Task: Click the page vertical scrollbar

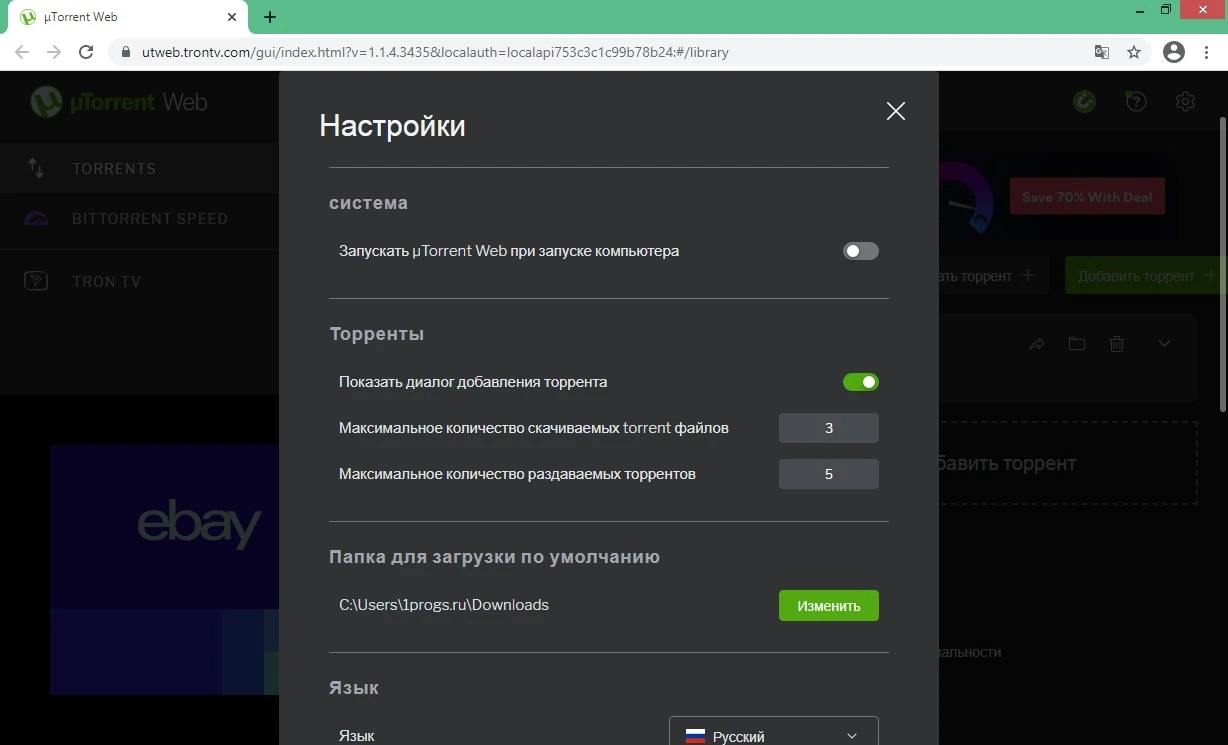Action: coord(1222,264)
